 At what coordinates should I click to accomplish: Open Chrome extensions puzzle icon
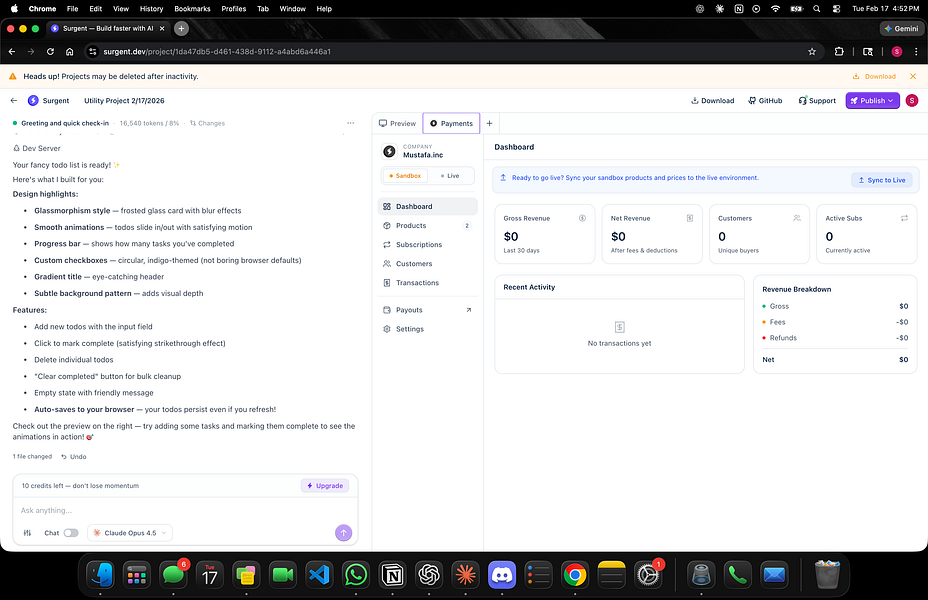(x=839, y=51)
